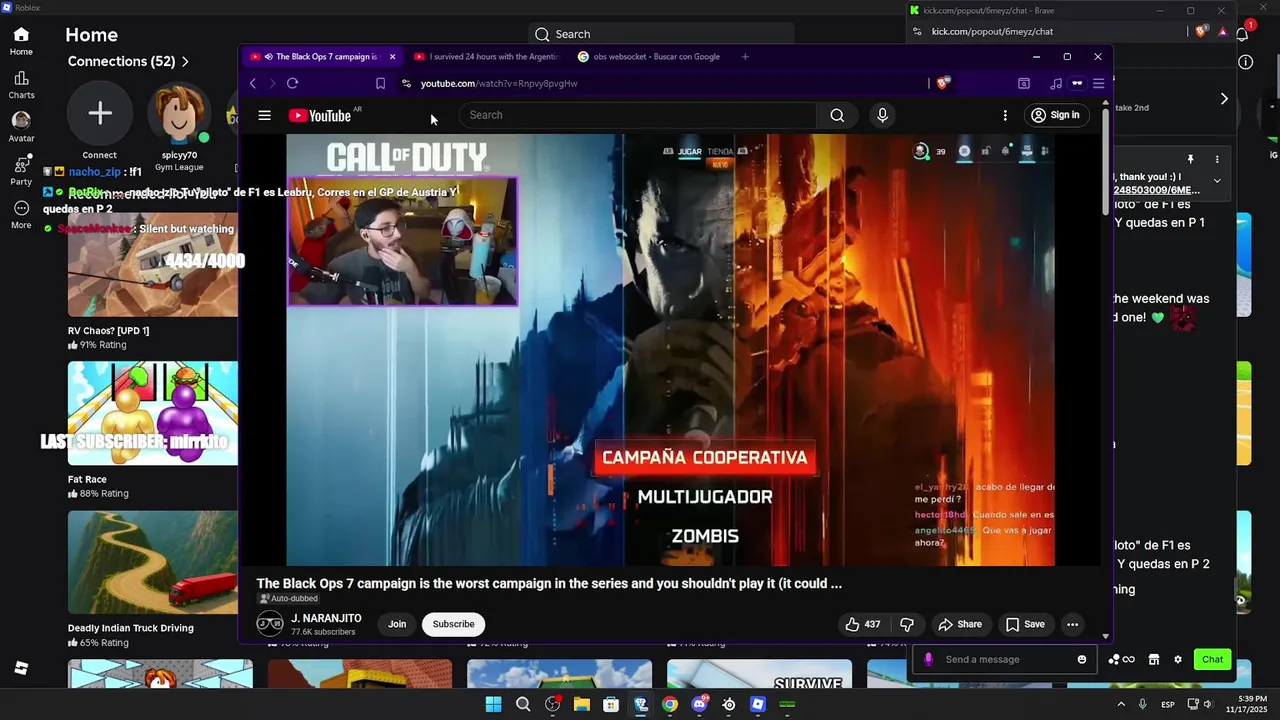Open Roblox Party sidebar item
The height and width of the screenshot is (720, 1280).
click(21, 171)
